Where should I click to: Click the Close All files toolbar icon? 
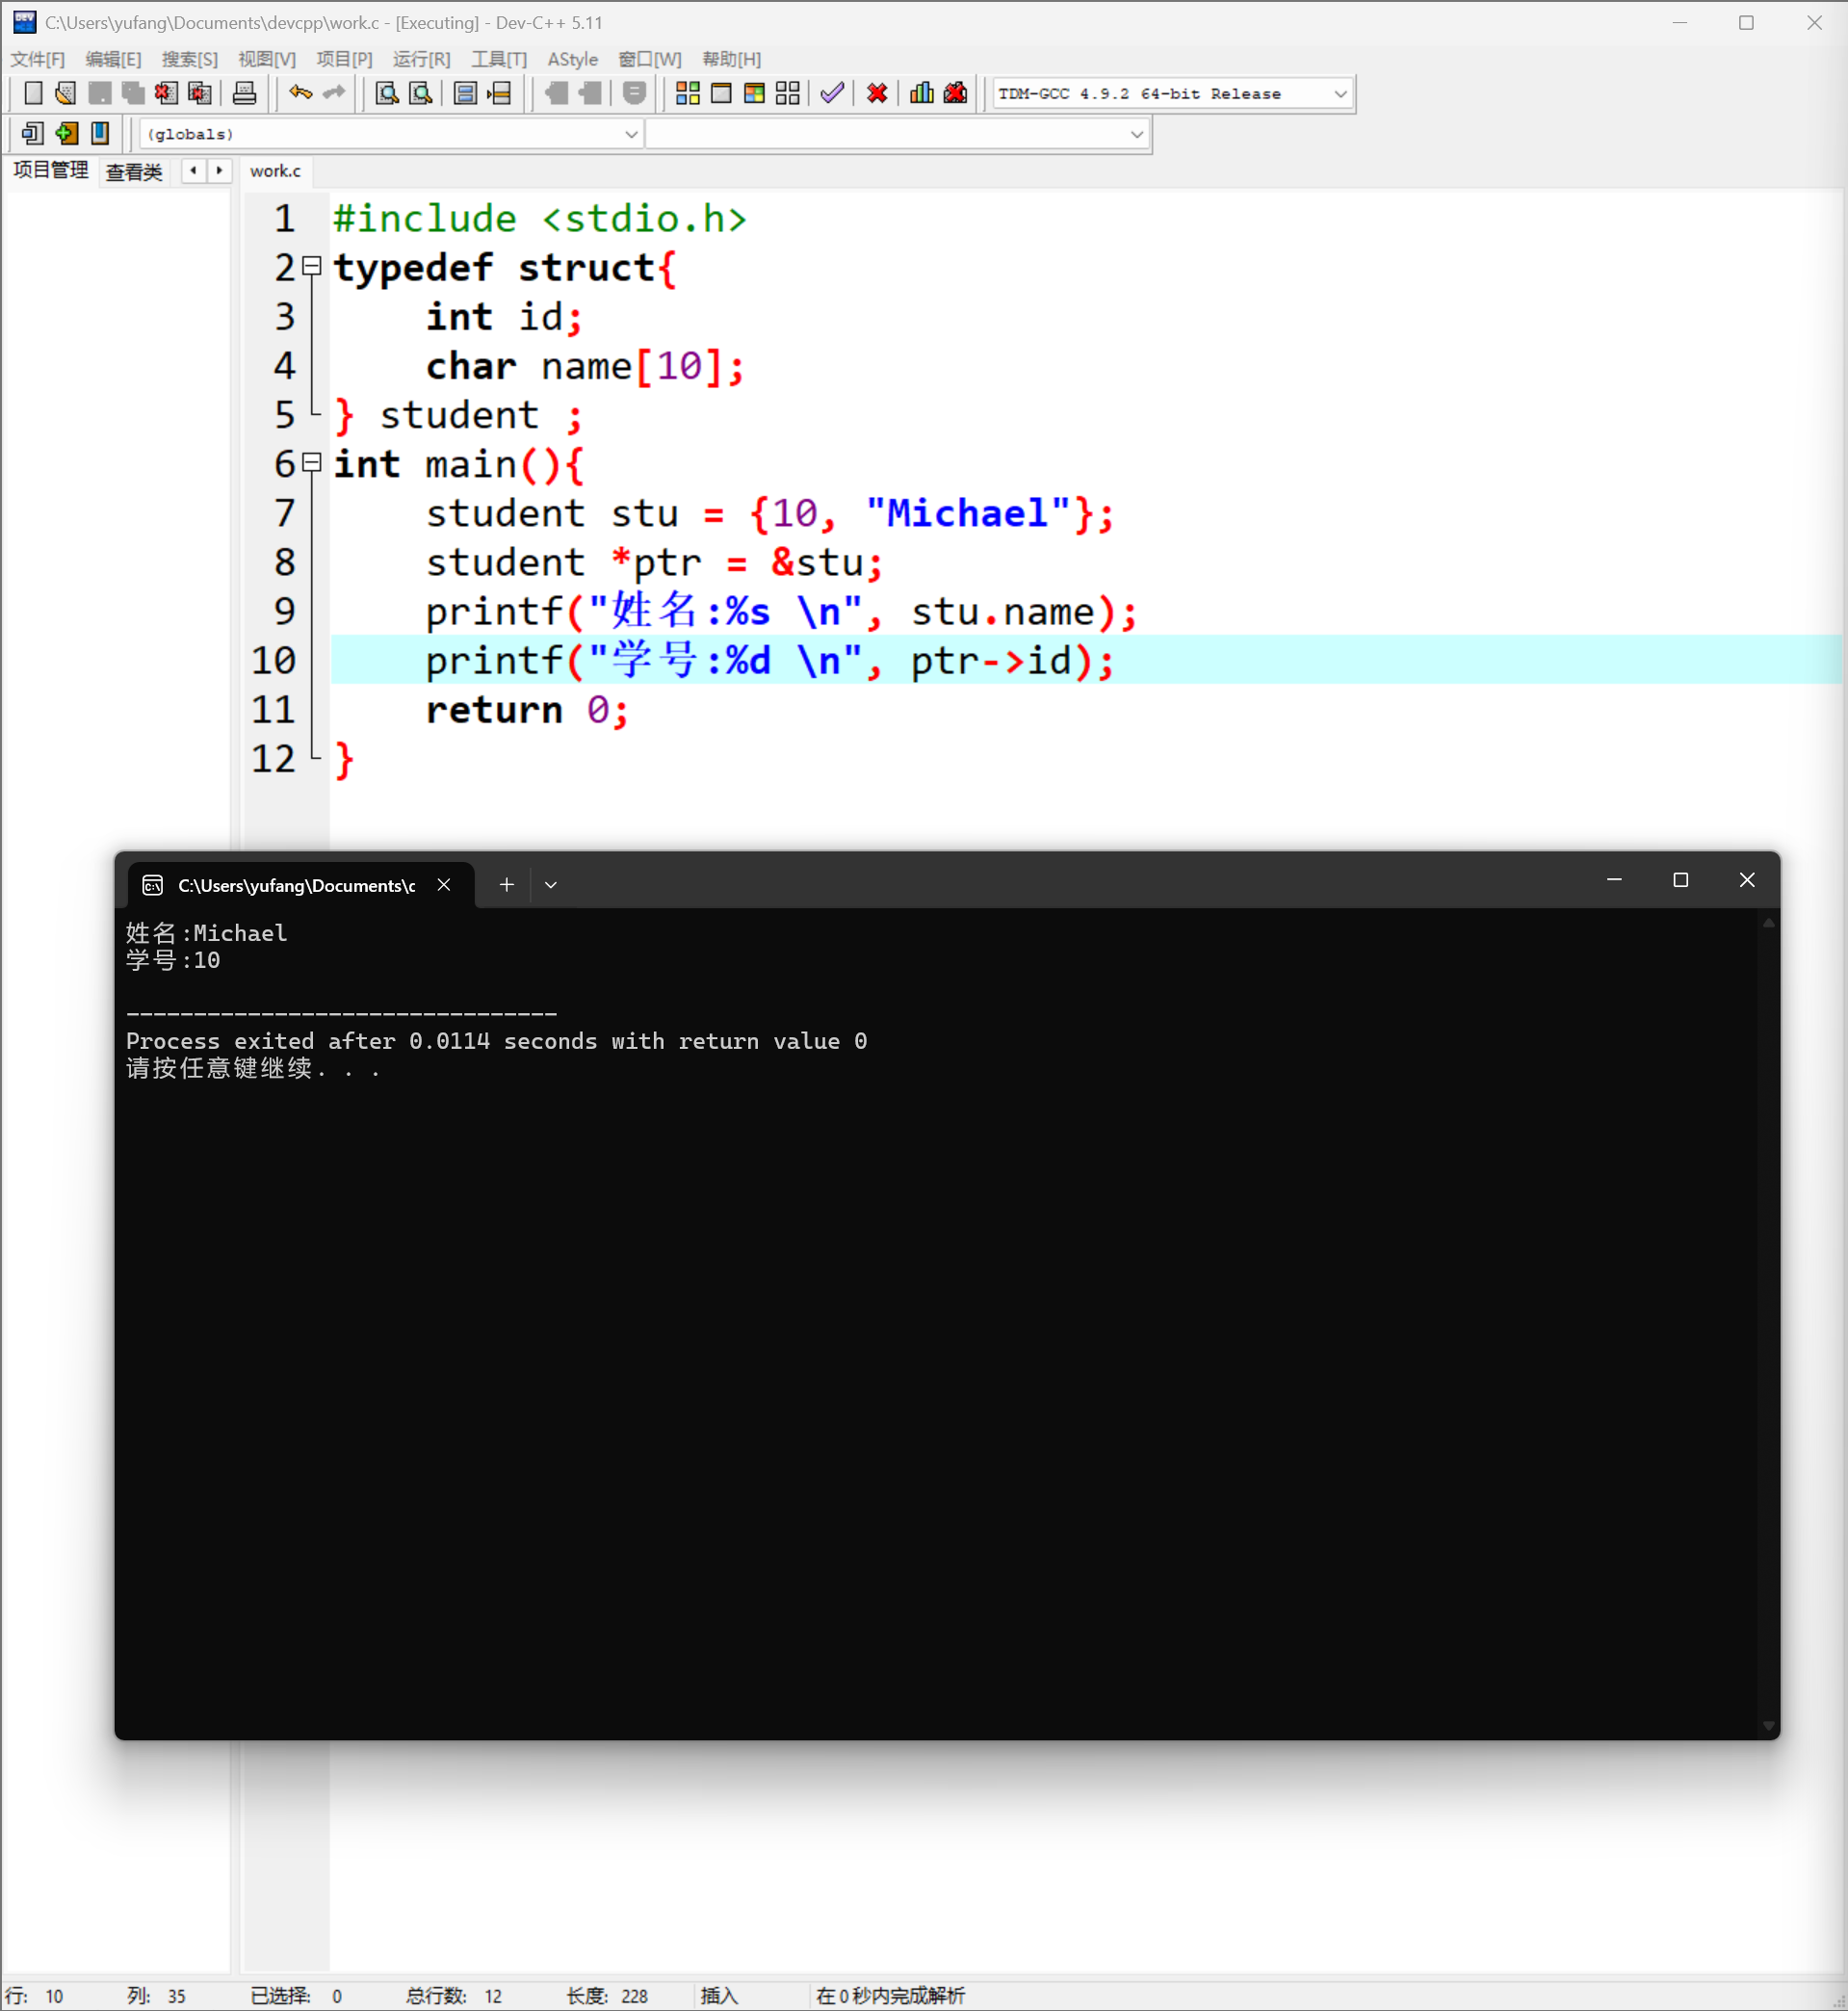click(x=200, y=93)
